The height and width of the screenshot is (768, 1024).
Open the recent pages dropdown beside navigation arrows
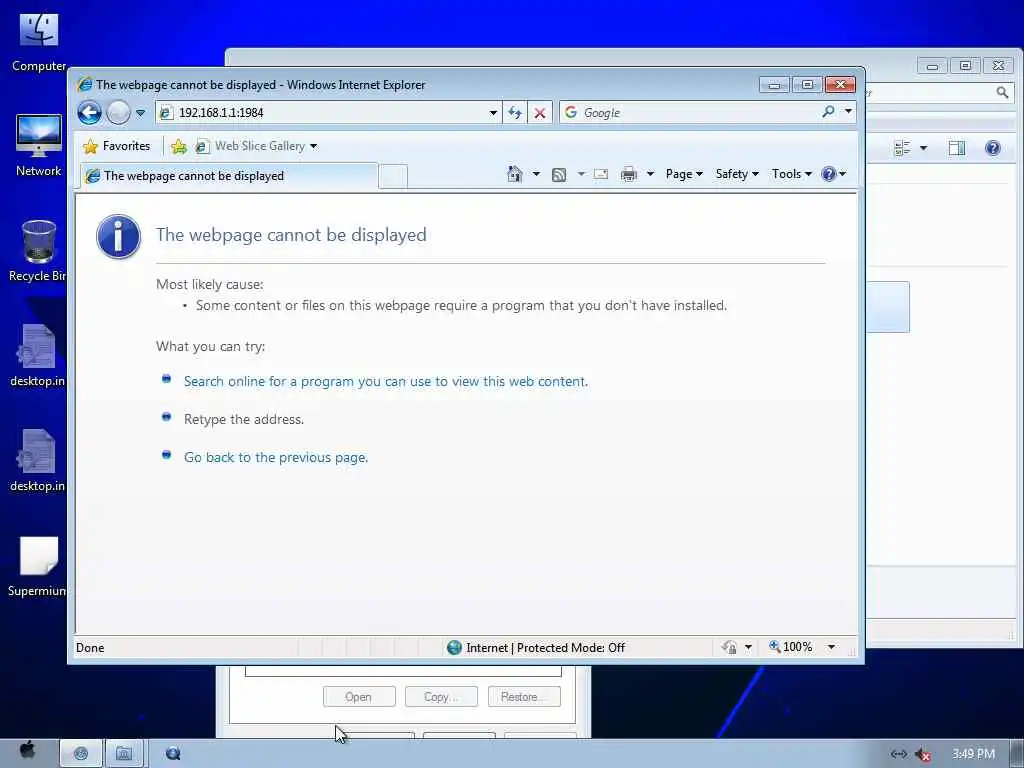[140, 113]
